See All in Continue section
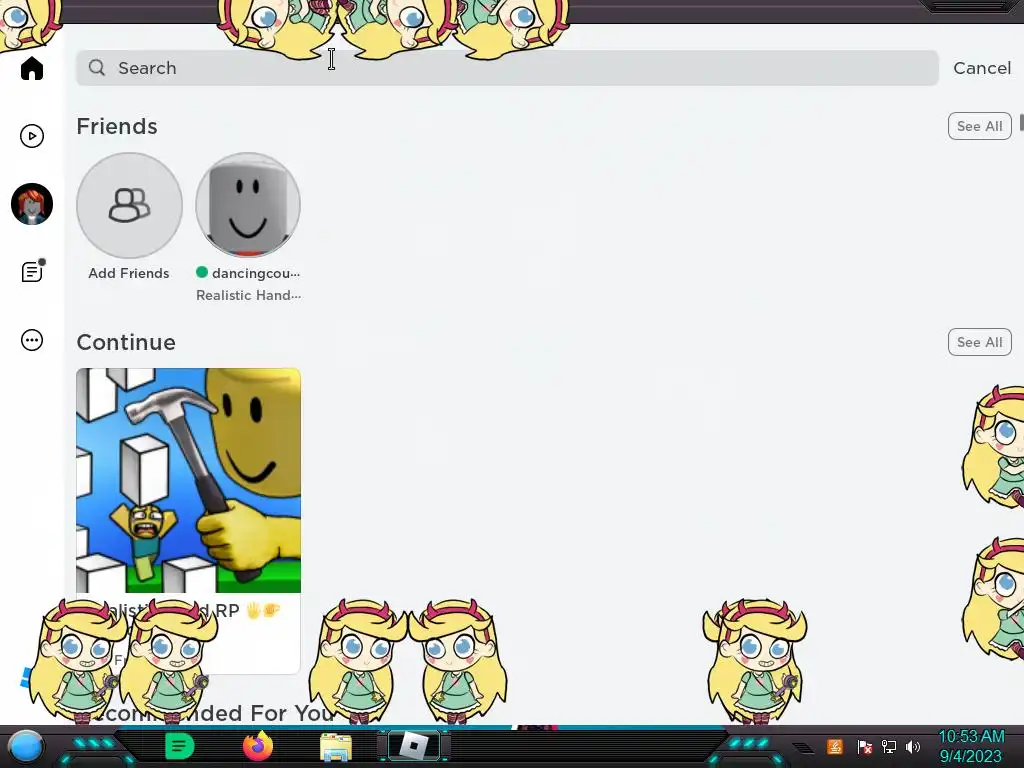The image size is (1024, 768). [979, 342]
